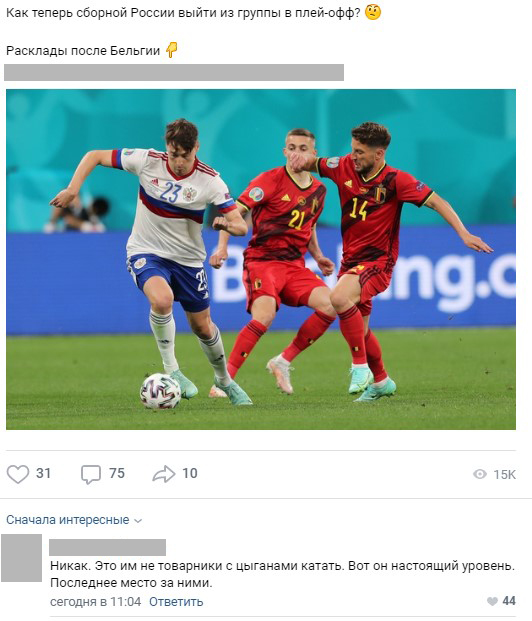The height and width of the screenshot is (621, 532).
Task: Open commenter's gray avatar
Action: (x=21, y=558)
